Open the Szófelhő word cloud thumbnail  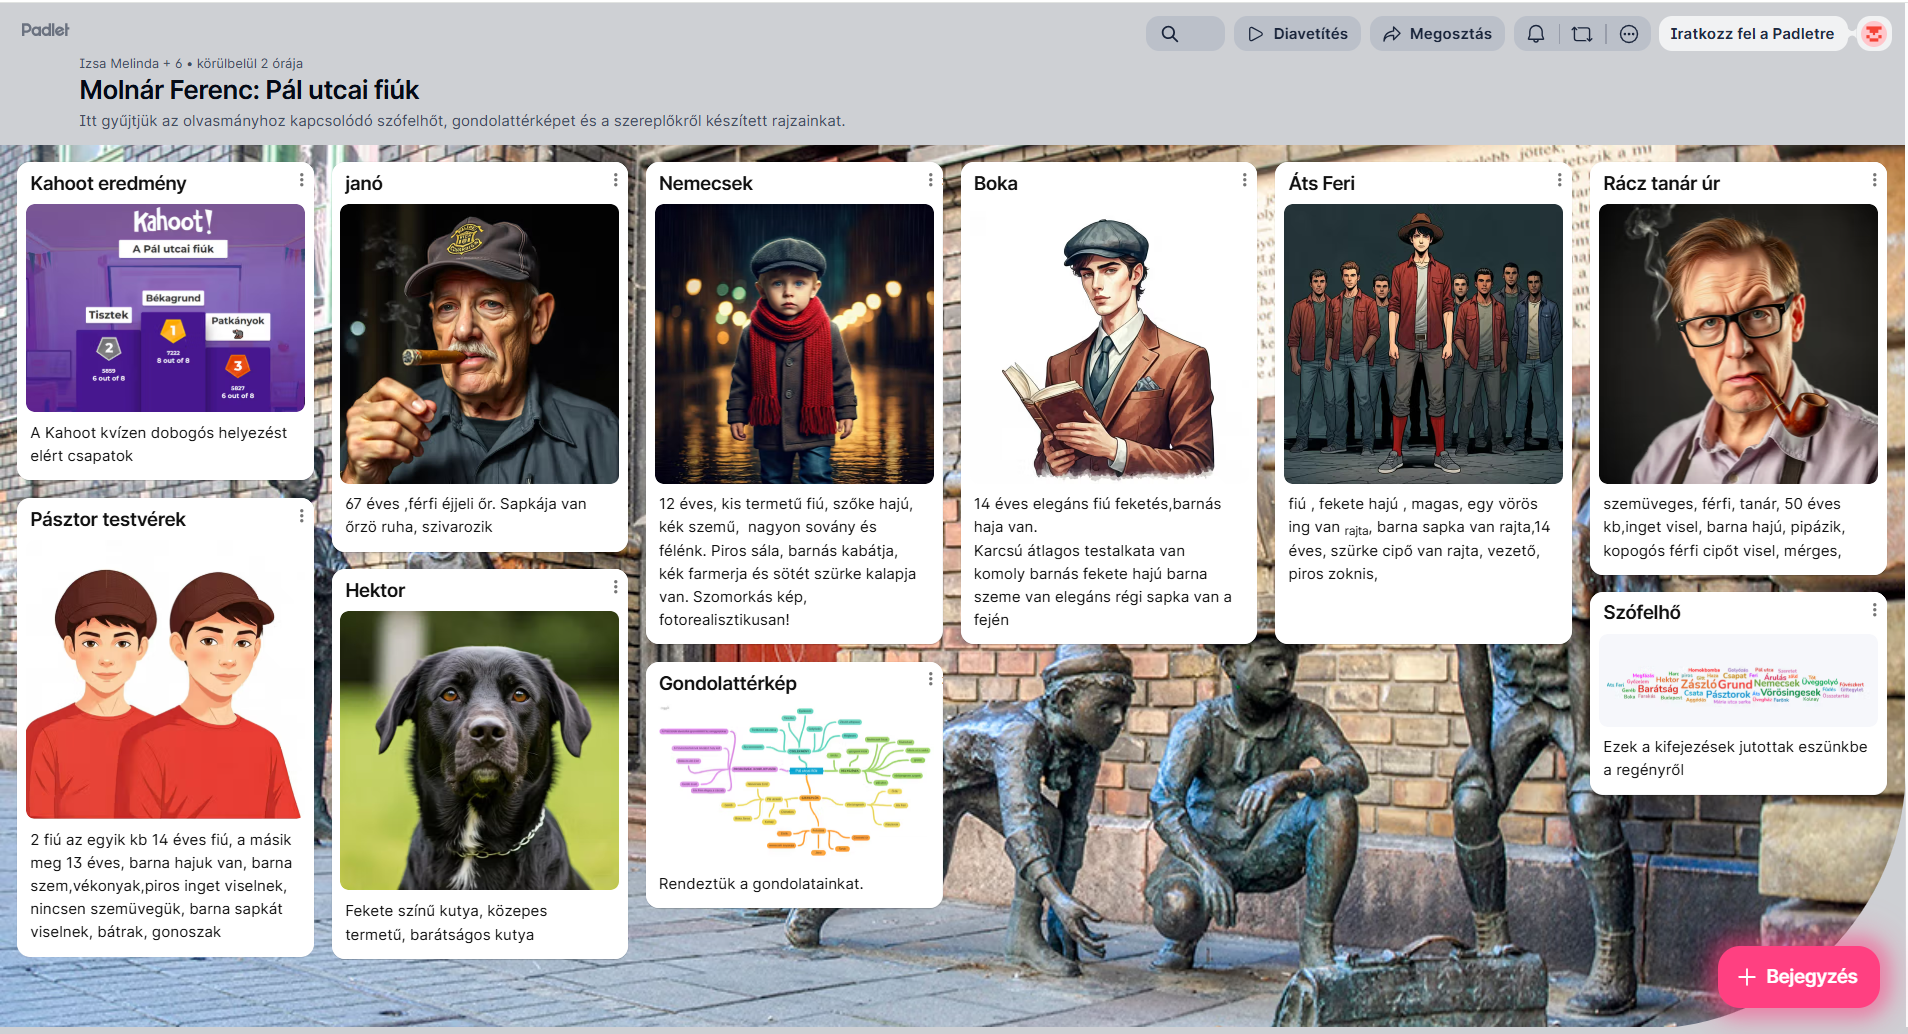1737,682
